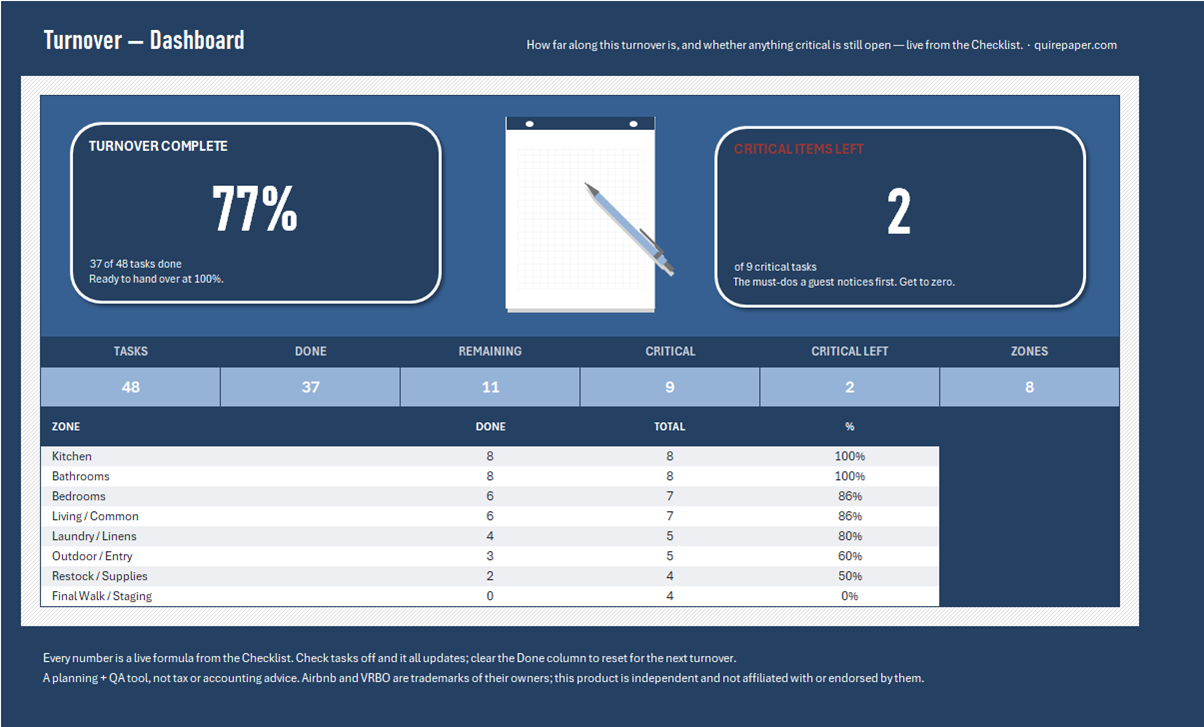Click the % column header
The width and height of the screenshot is (1204, 727).
click(850, 426)
